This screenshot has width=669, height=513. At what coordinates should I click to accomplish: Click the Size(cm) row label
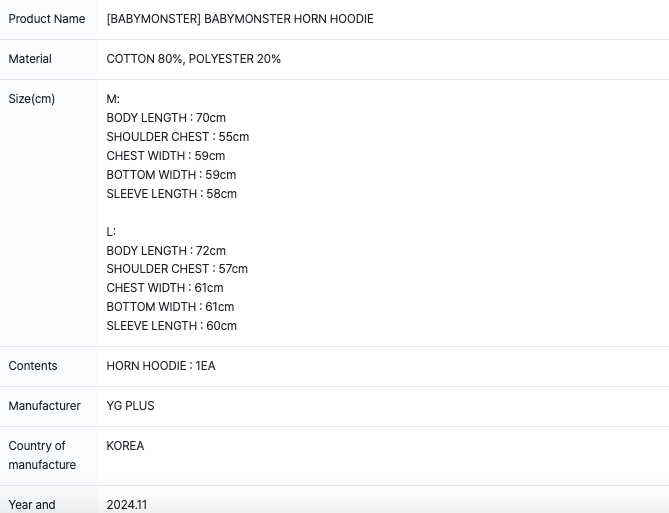click(32, 99)
